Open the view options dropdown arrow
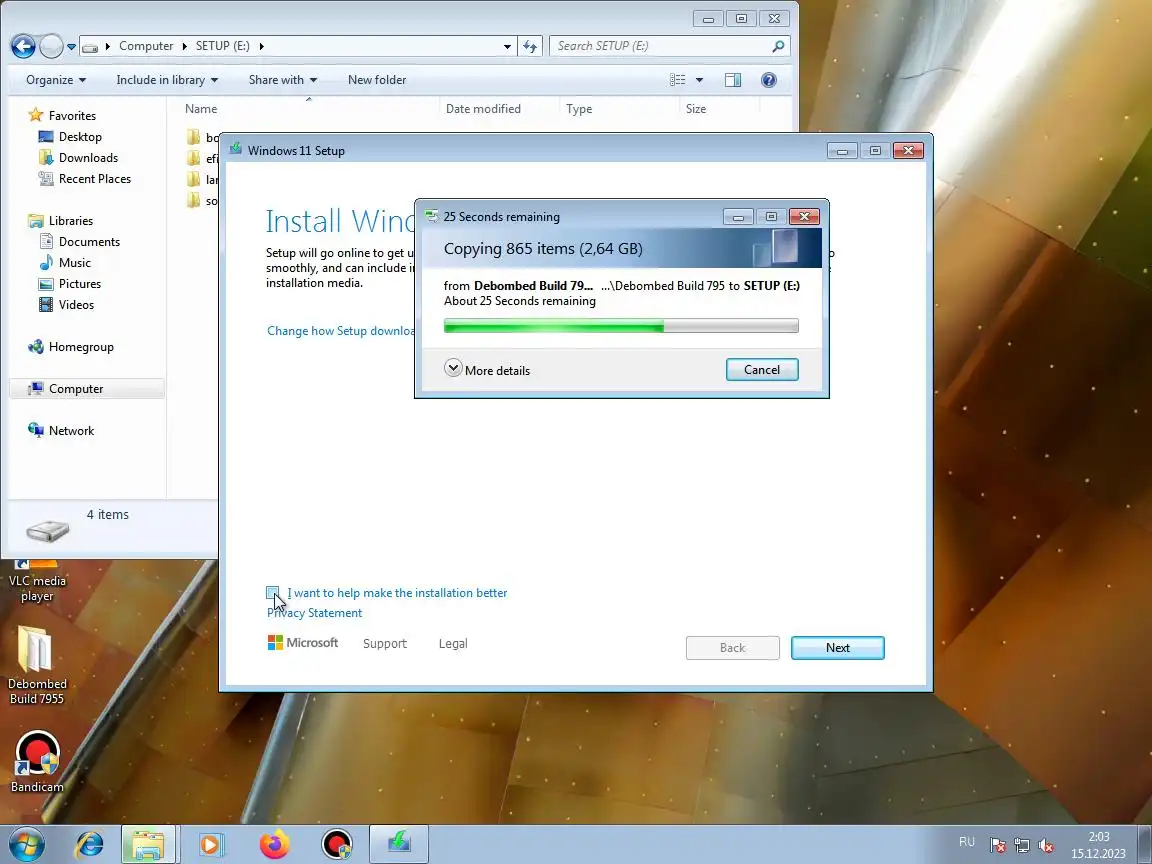Screen dimensions: 1152x864 pyautogui.click(x=699, y=80)
